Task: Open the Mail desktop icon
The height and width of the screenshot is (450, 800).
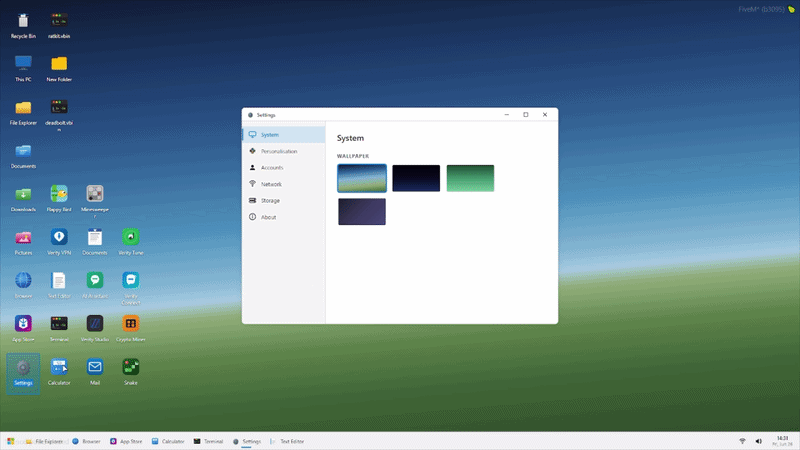Action: (x=95, y=372)
